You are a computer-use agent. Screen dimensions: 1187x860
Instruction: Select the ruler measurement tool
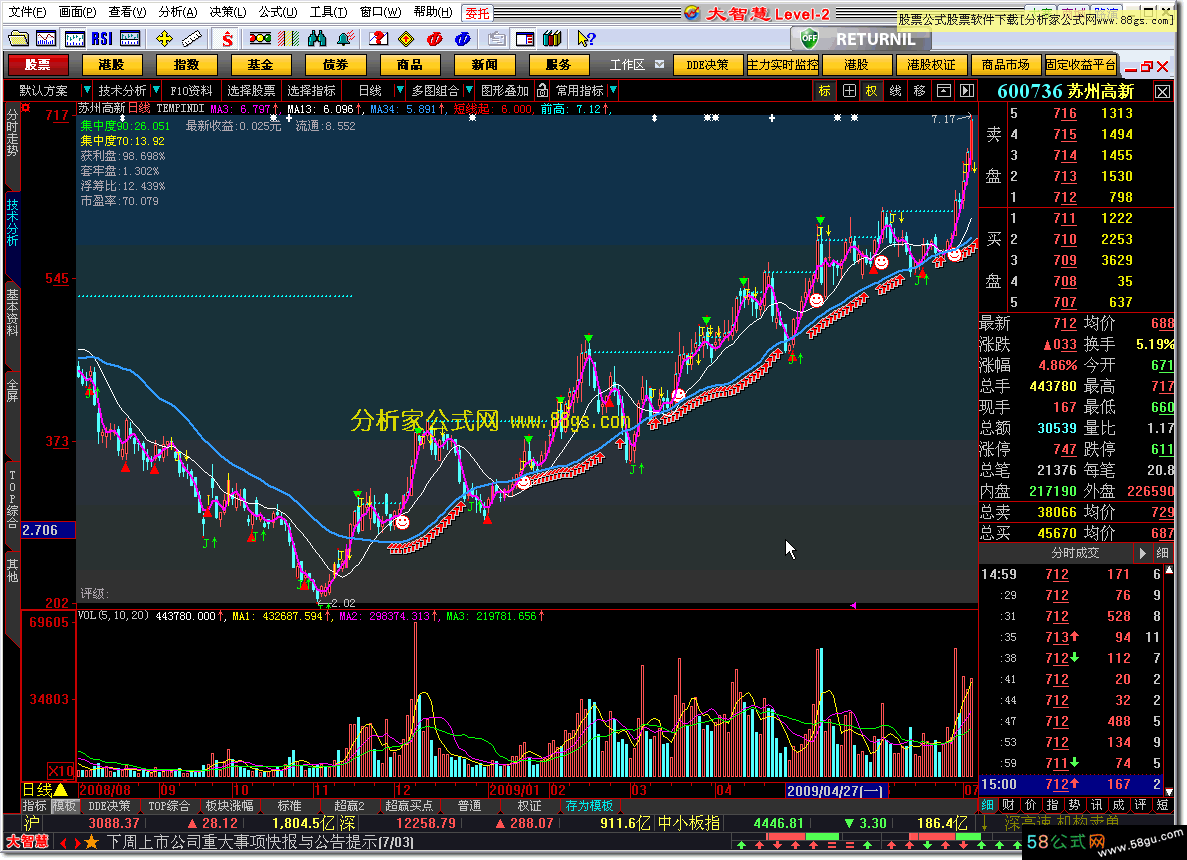192,39
